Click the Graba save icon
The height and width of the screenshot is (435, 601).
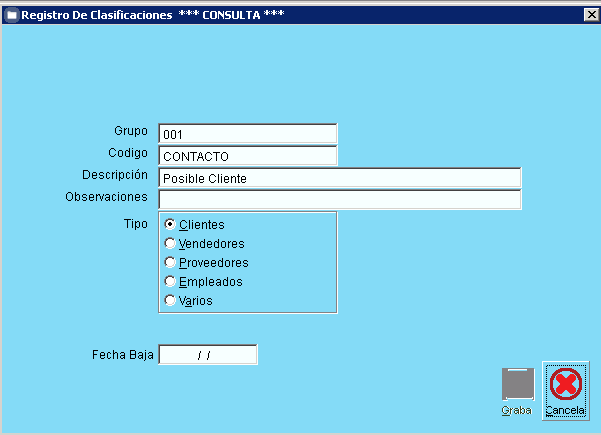click(517, 386)
